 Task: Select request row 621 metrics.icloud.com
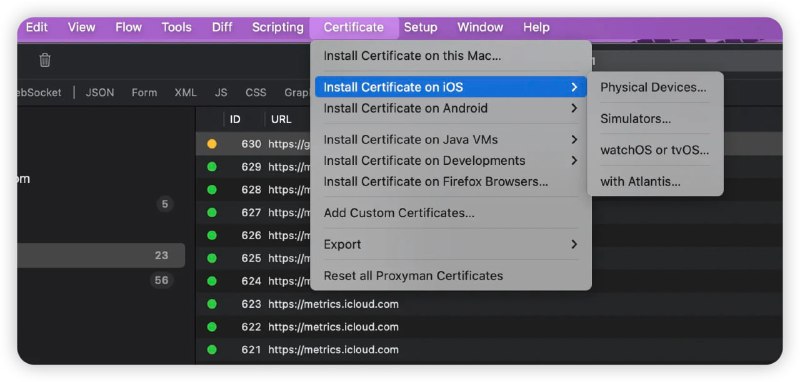(x=489, y=350)
